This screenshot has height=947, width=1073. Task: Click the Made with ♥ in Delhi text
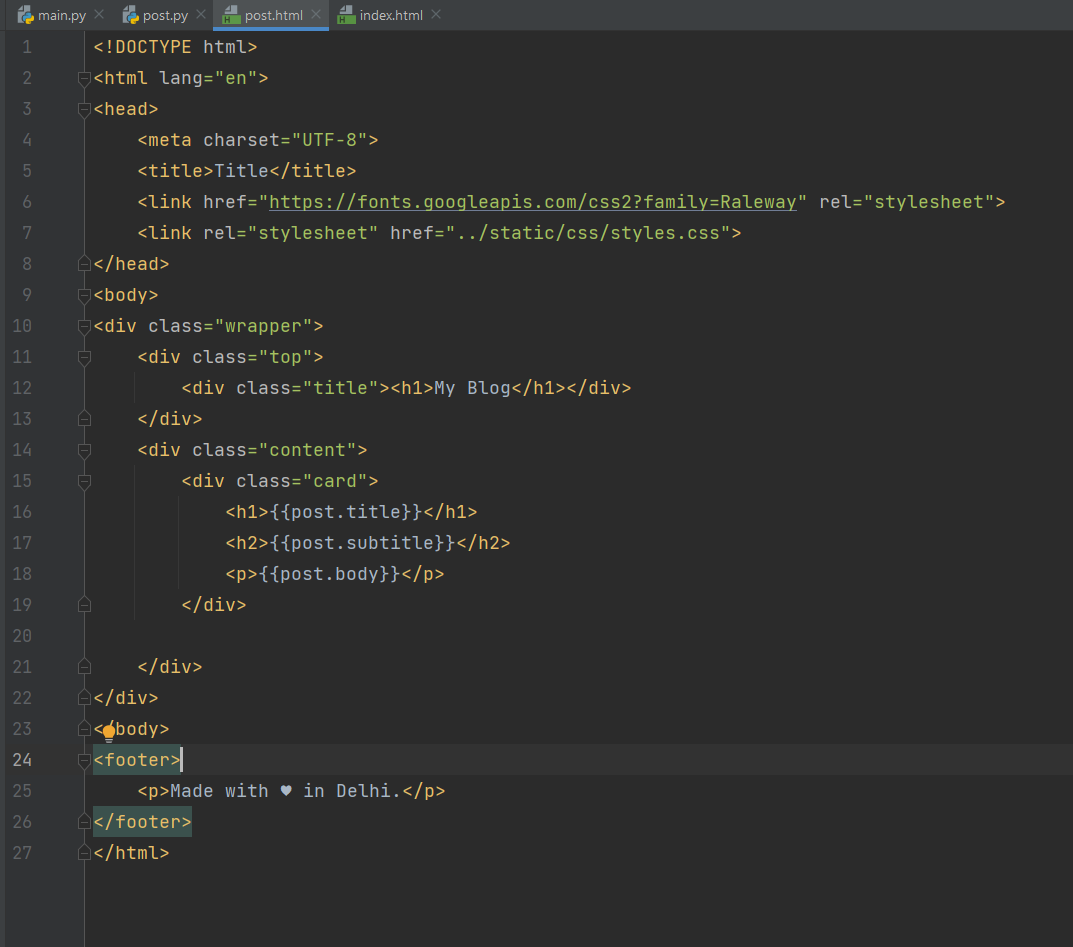285,791
